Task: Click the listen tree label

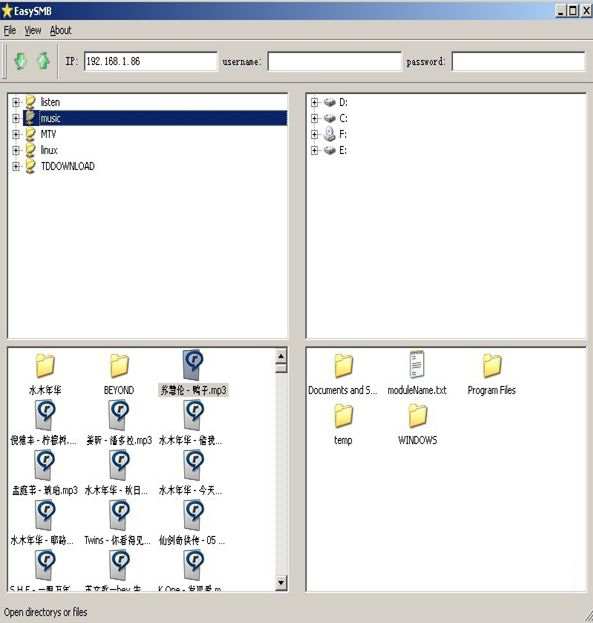Action: click(x=50, y=103)
